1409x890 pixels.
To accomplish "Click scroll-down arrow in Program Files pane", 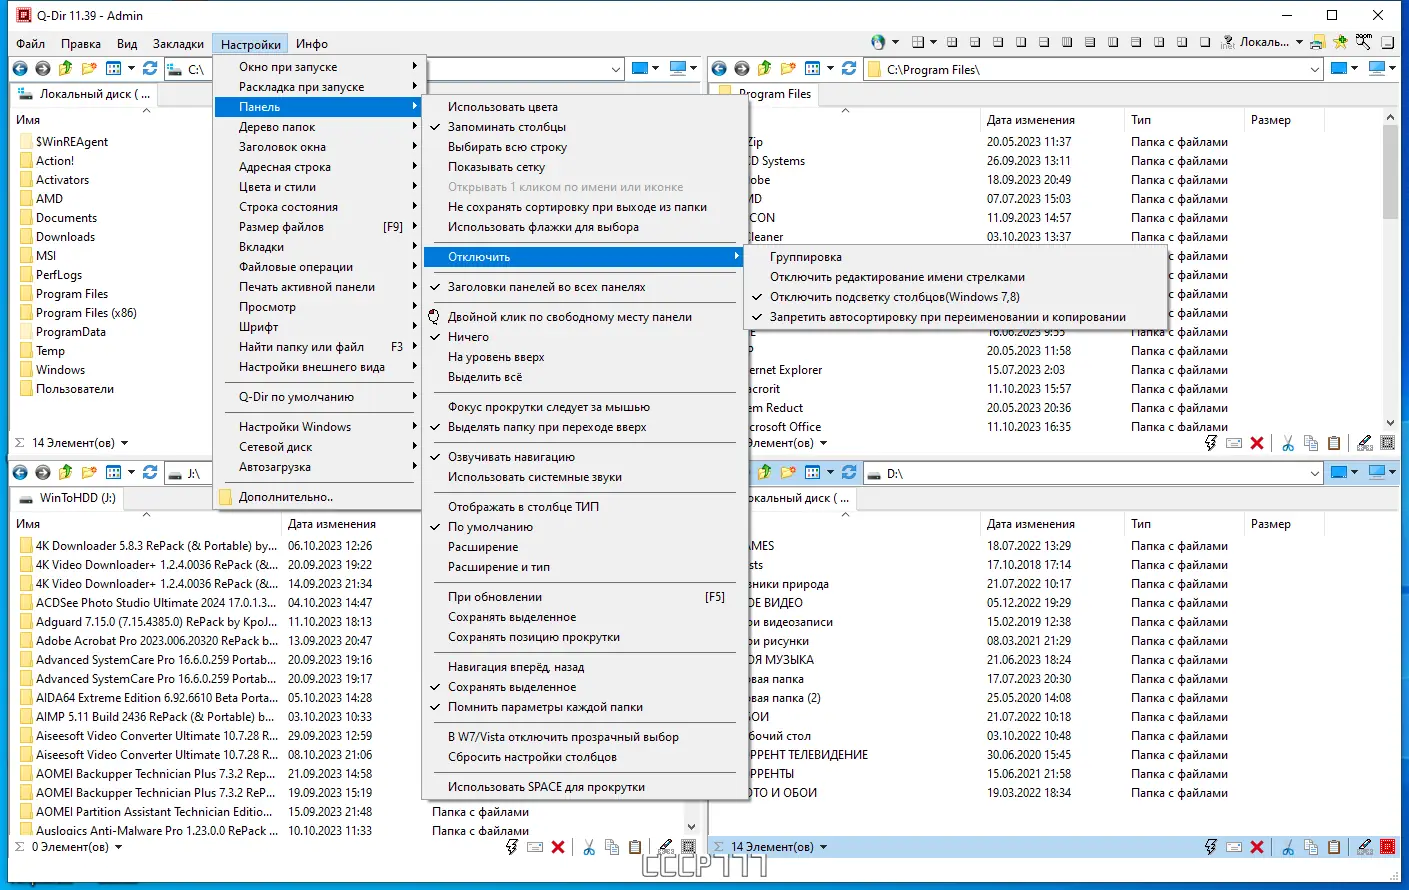I will coord(1390,424).
